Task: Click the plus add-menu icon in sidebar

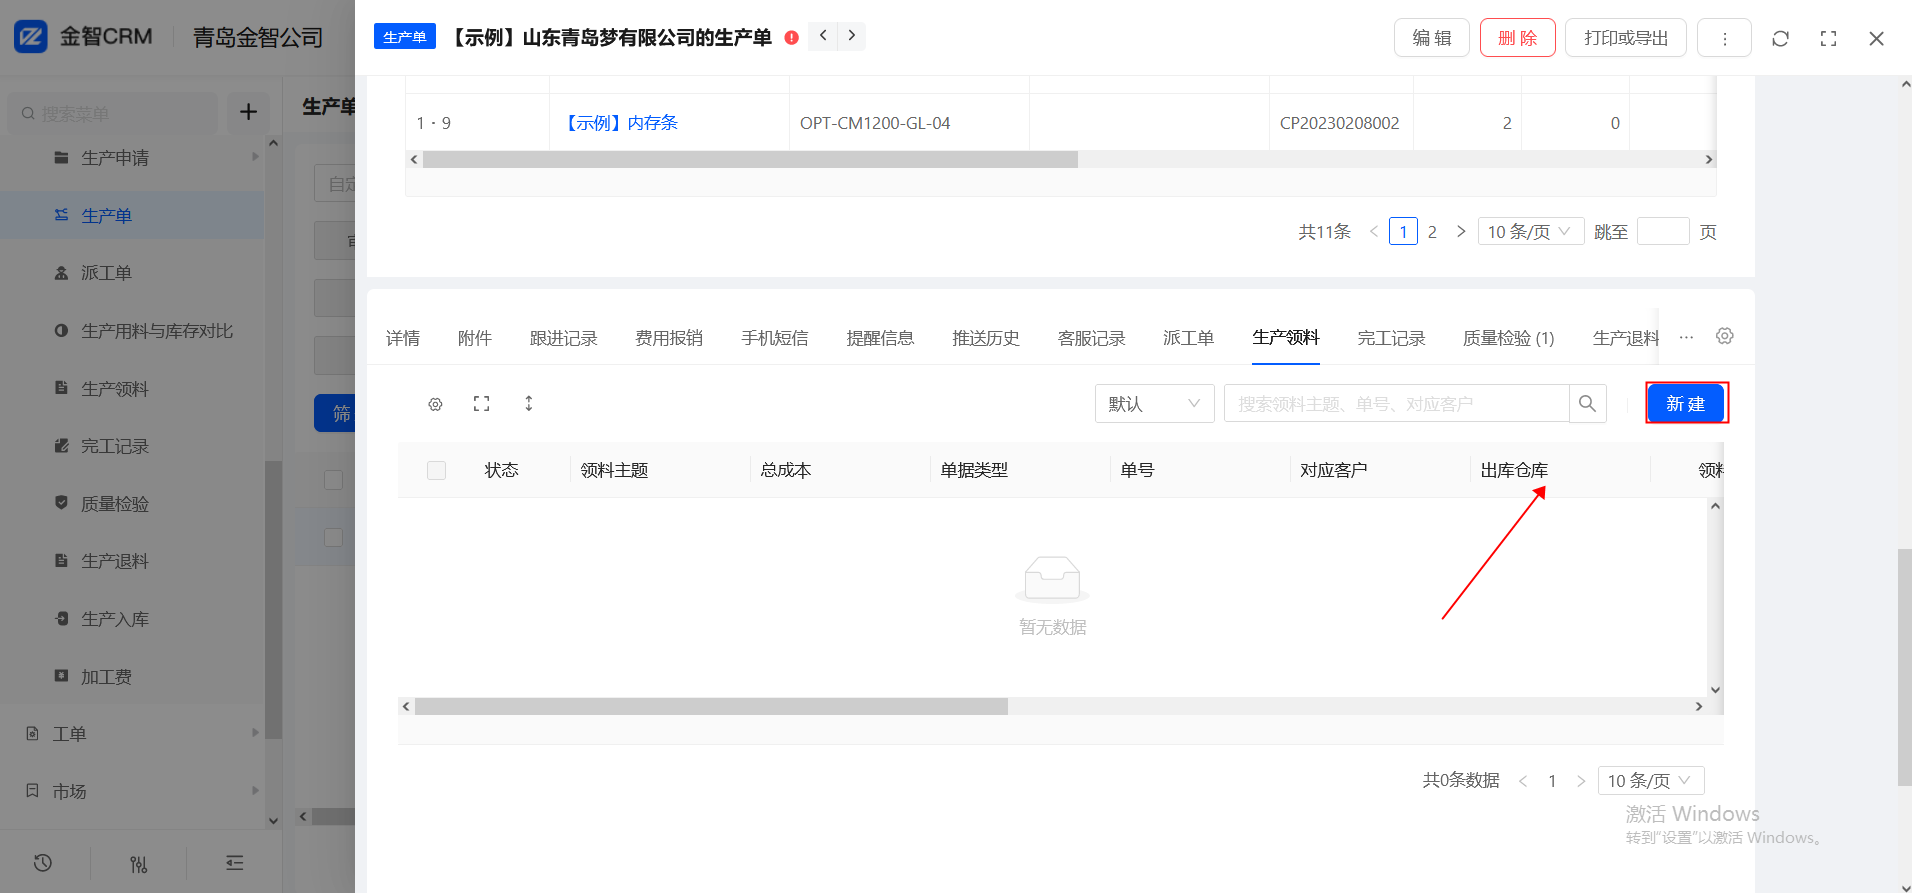Action: point(248,112)
